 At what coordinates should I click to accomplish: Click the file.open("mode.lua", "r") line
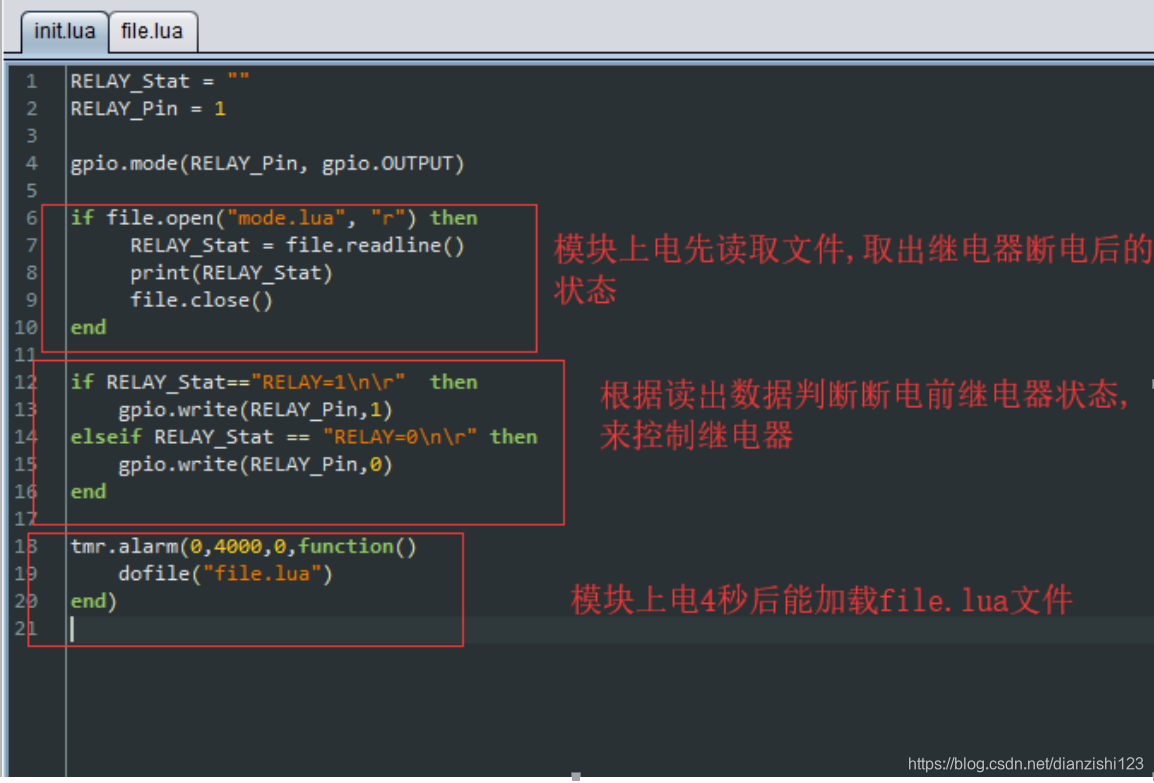point(274,218)
